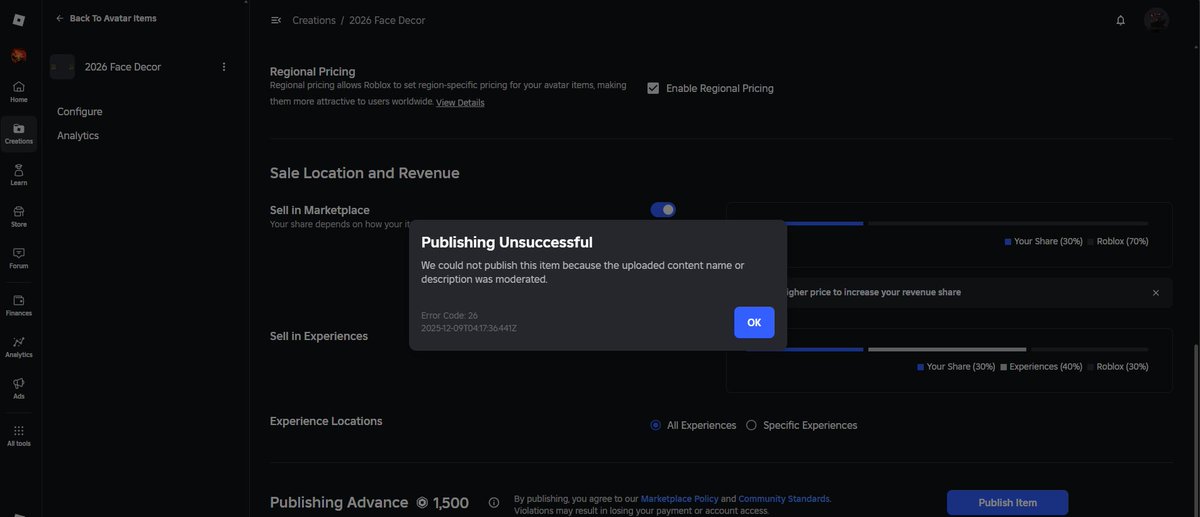The height and width of the screenshot is (517, 1200).
Task: Click the Roblox logo icon
Action: (19, 20)
